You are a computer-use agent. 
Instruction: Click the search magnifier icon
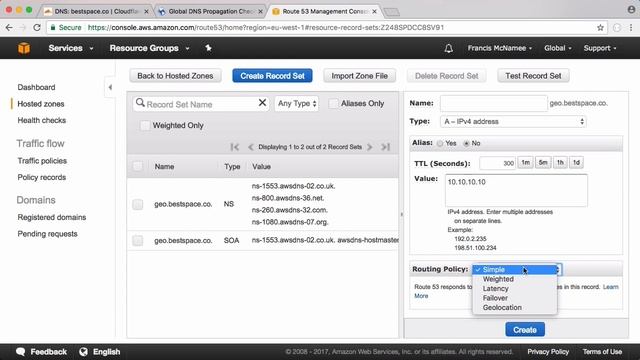140,103
